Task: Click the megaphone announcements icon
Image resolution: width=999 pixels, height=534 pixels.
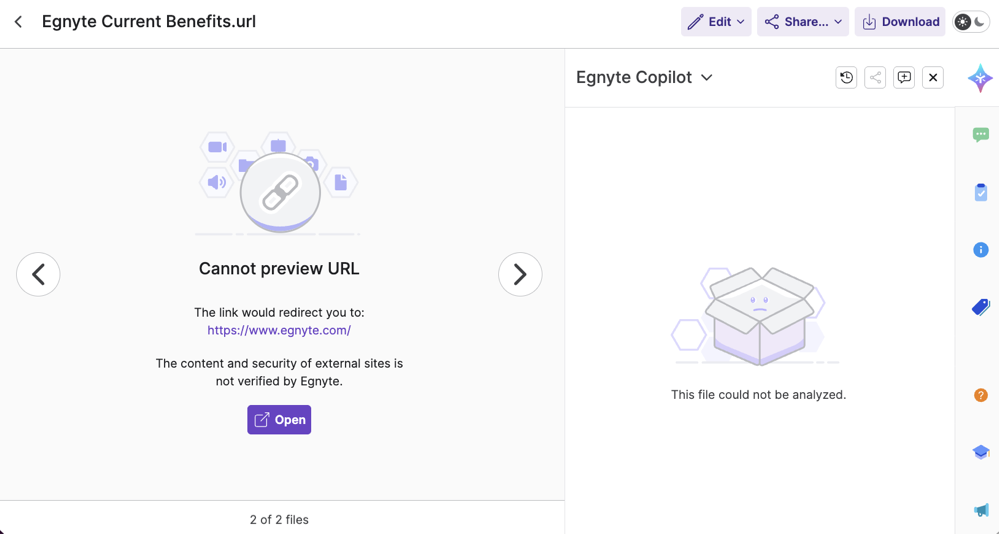Action: [980, 510]
